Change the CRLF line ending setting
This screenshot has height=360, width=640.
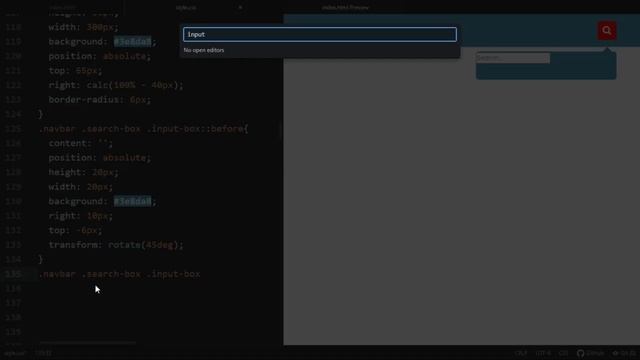tap(521, 353)
